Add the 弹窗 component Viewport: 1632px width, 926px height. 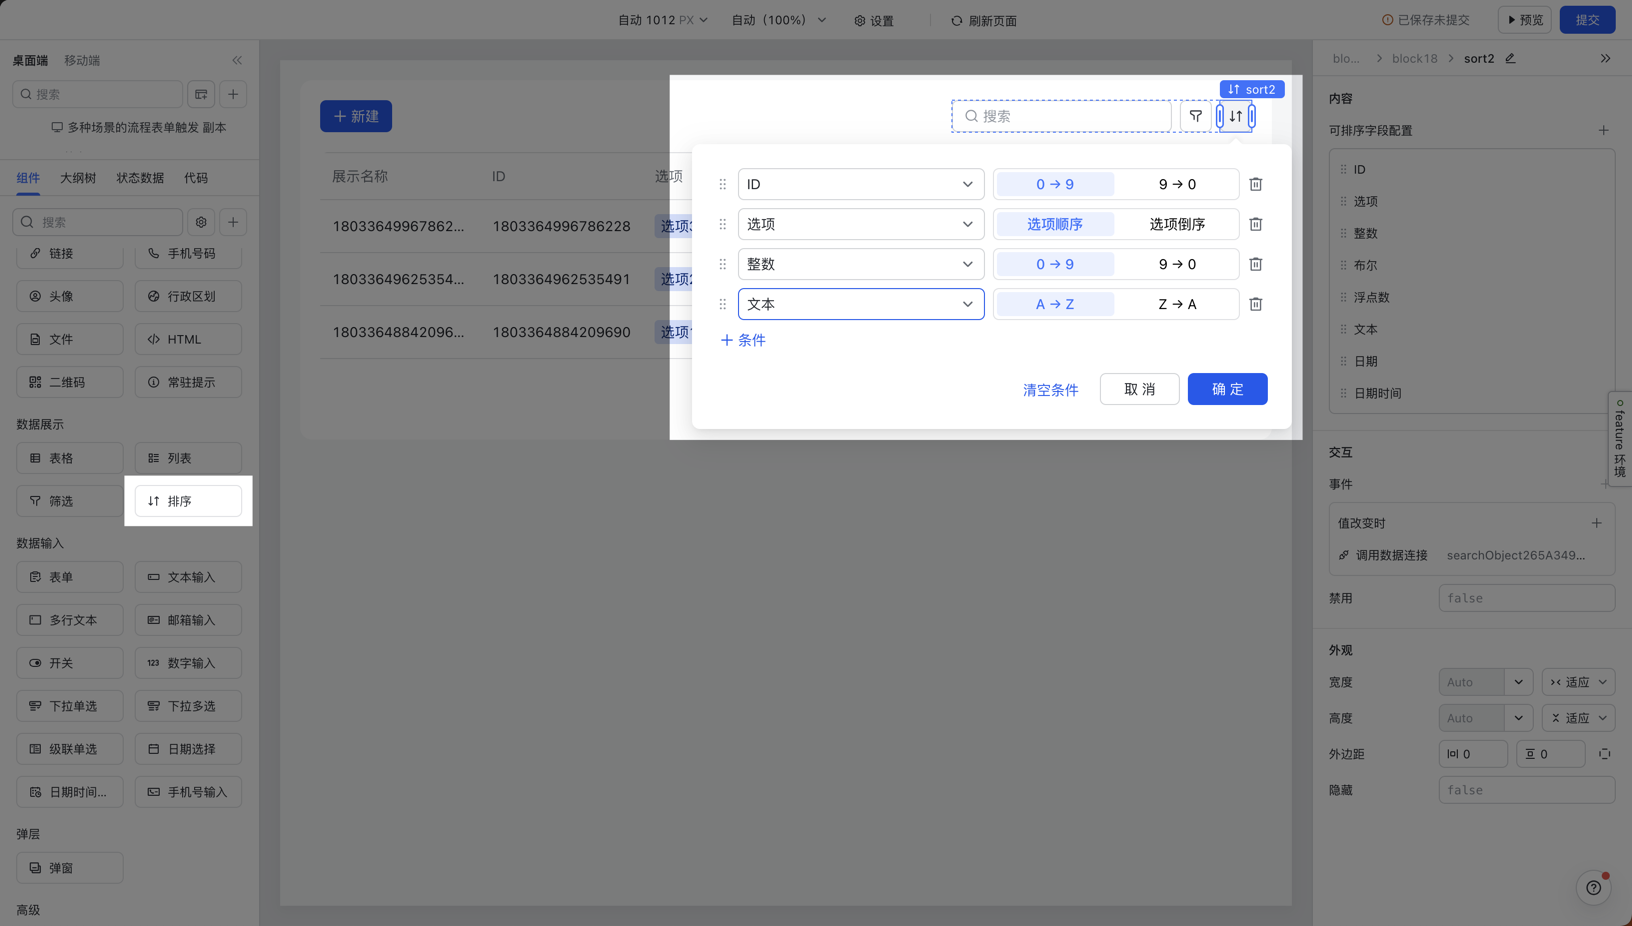70,868
